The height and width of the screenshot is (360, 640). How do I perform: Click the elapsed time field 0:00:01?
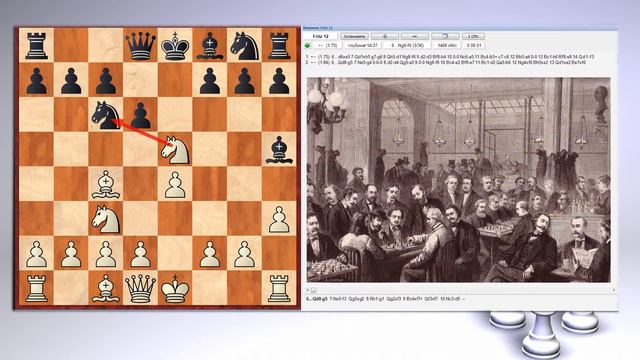point(474,45)
